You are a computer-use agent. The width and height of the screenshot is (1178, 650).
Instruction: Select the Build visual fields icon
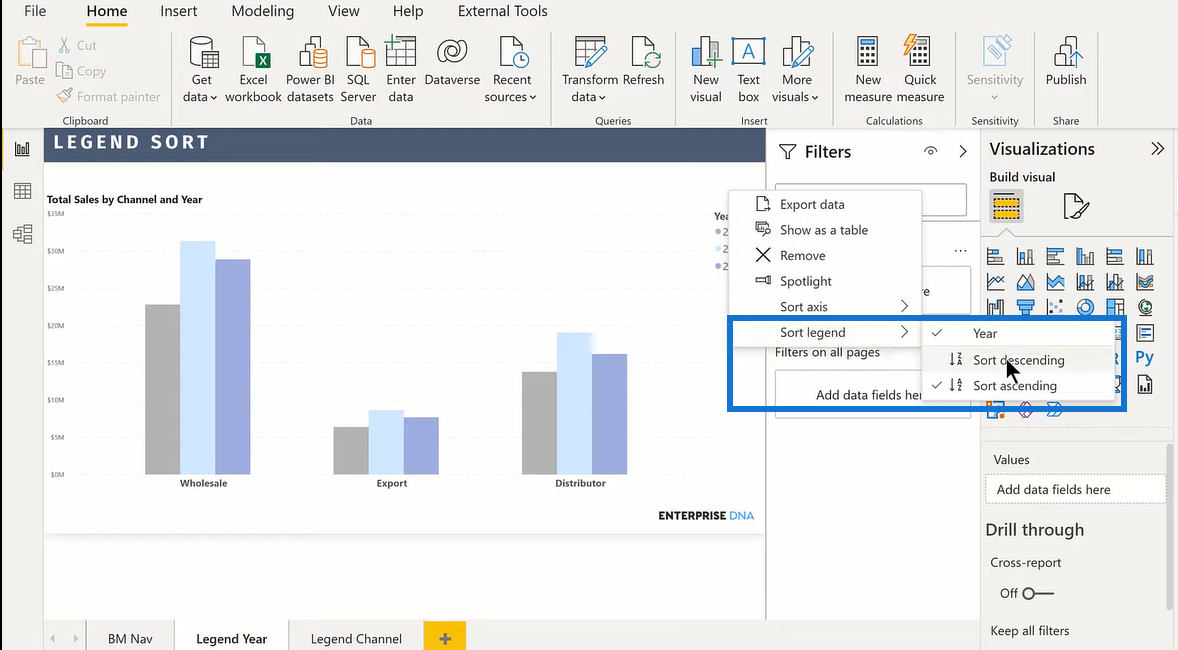[1006, 206]
